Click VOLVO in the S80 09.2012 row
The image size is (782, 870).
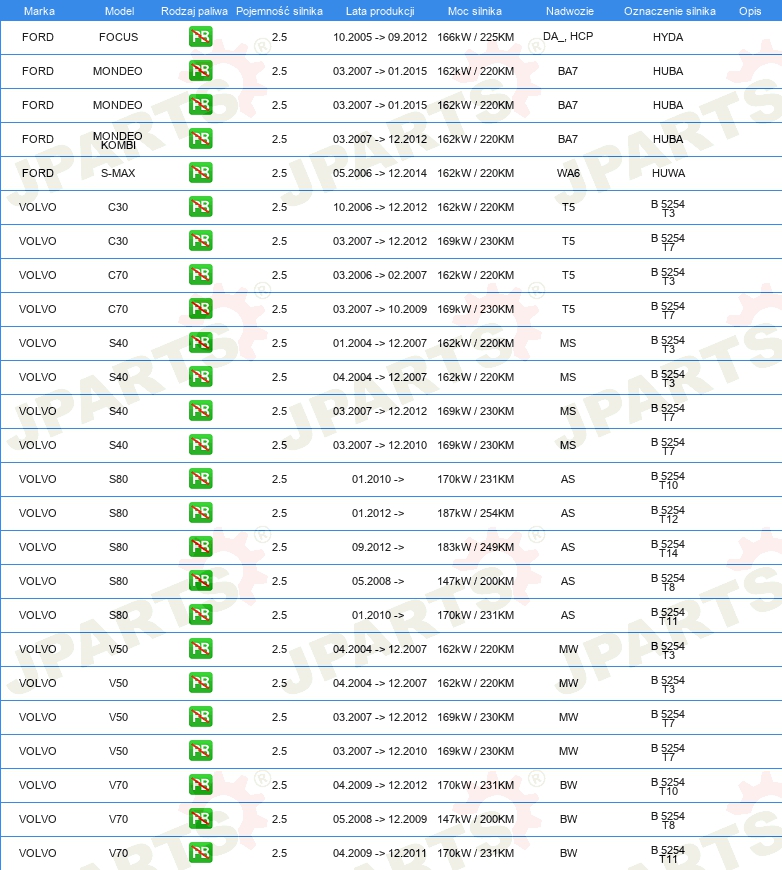pos(38,547)
